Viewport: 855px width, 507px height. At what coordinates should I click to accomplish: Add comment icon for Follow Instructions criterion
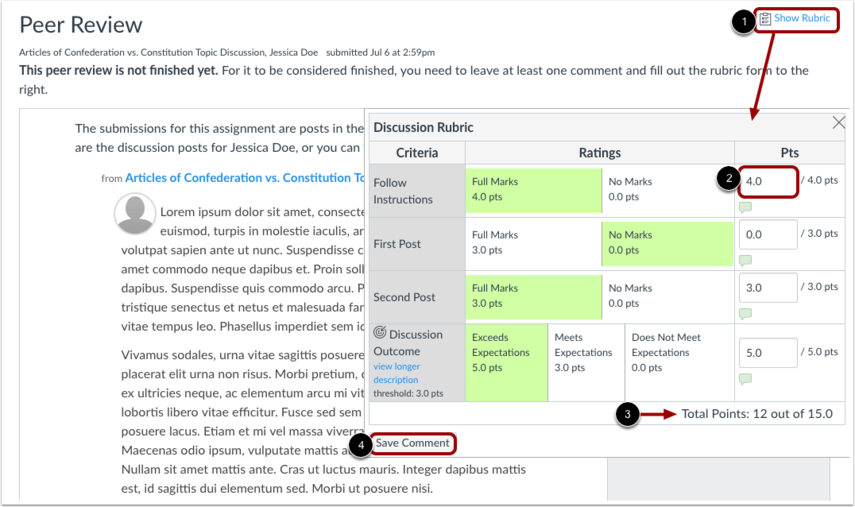(745, 207)
